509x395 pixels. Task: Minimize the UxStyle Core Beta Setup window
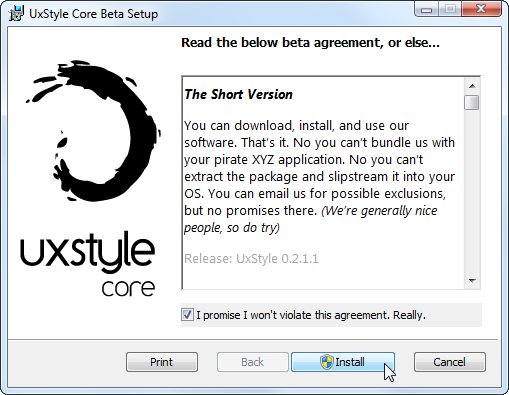pyautogui.click(x=427, y=9)
